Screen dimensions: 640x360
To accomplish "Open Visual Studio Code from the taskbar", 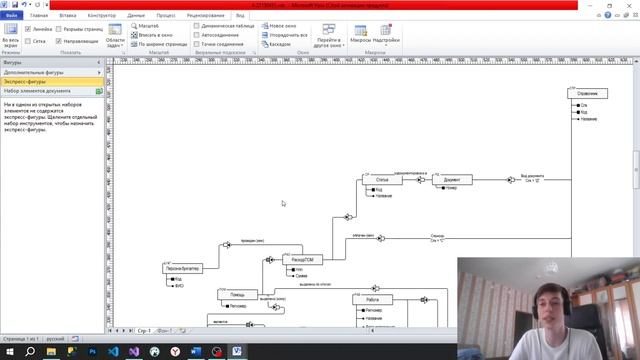I will 113,351.
